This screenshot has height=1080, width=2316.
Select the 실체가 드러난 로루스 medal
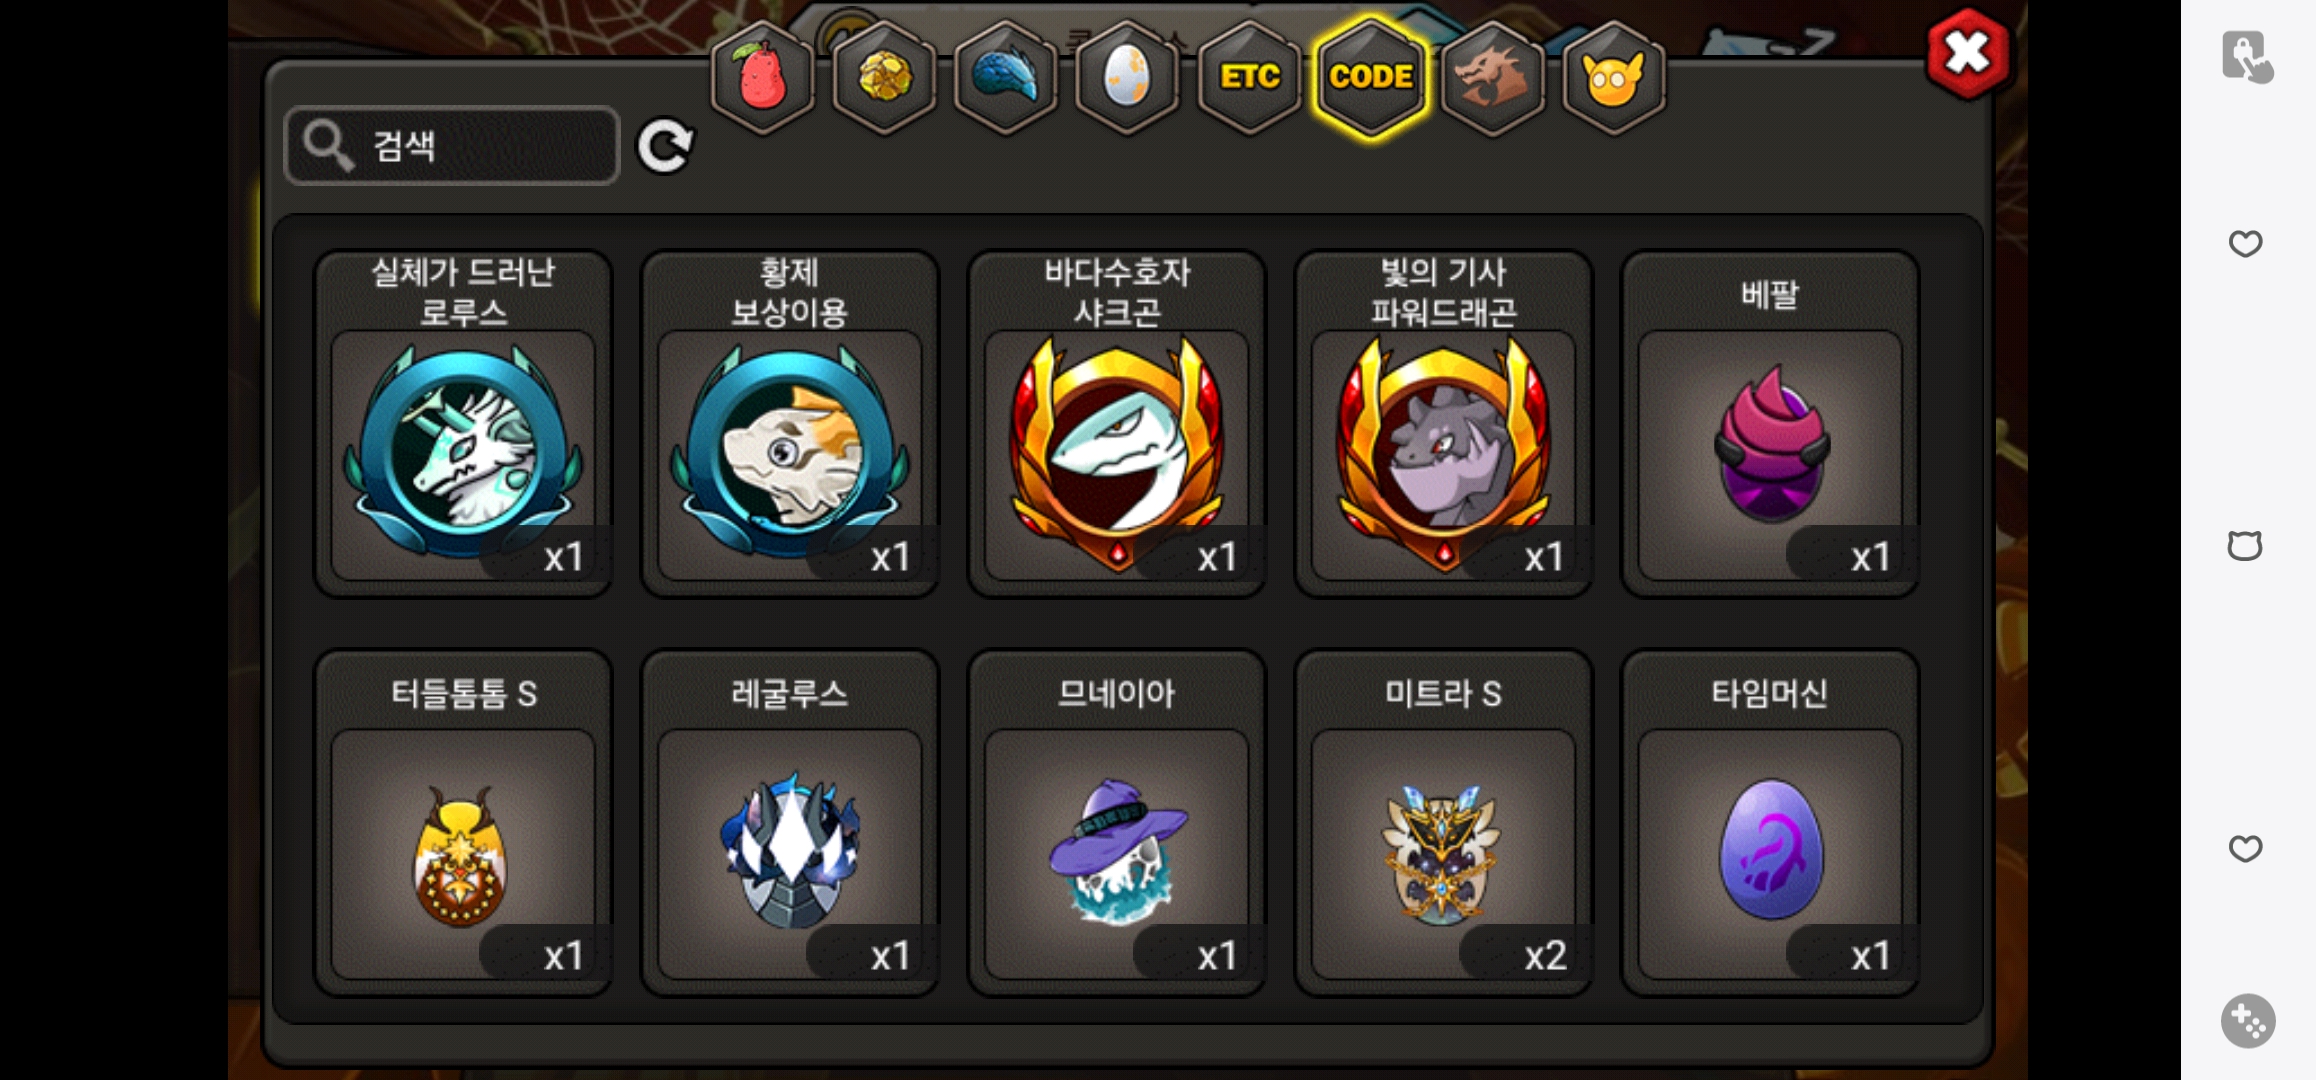click(x=463, y=424)
